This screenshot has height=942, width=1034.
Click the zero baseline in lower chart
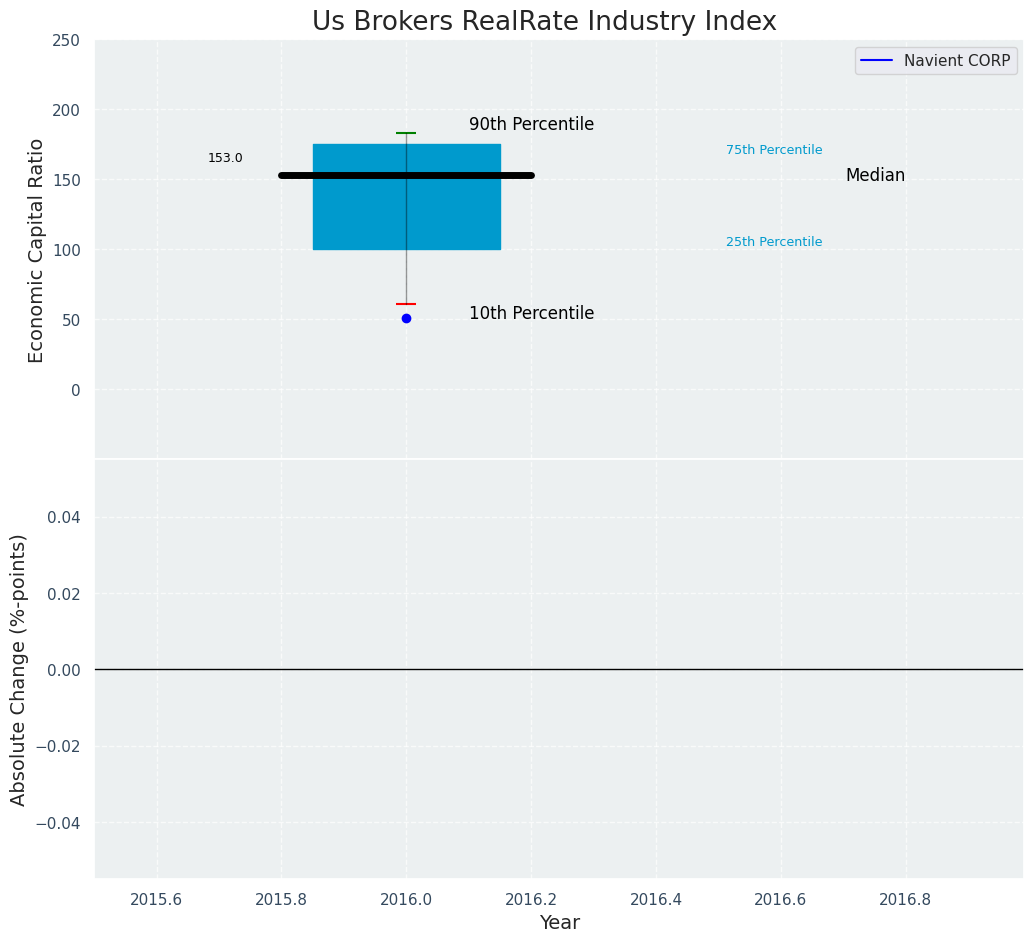[x=559, y=670]
